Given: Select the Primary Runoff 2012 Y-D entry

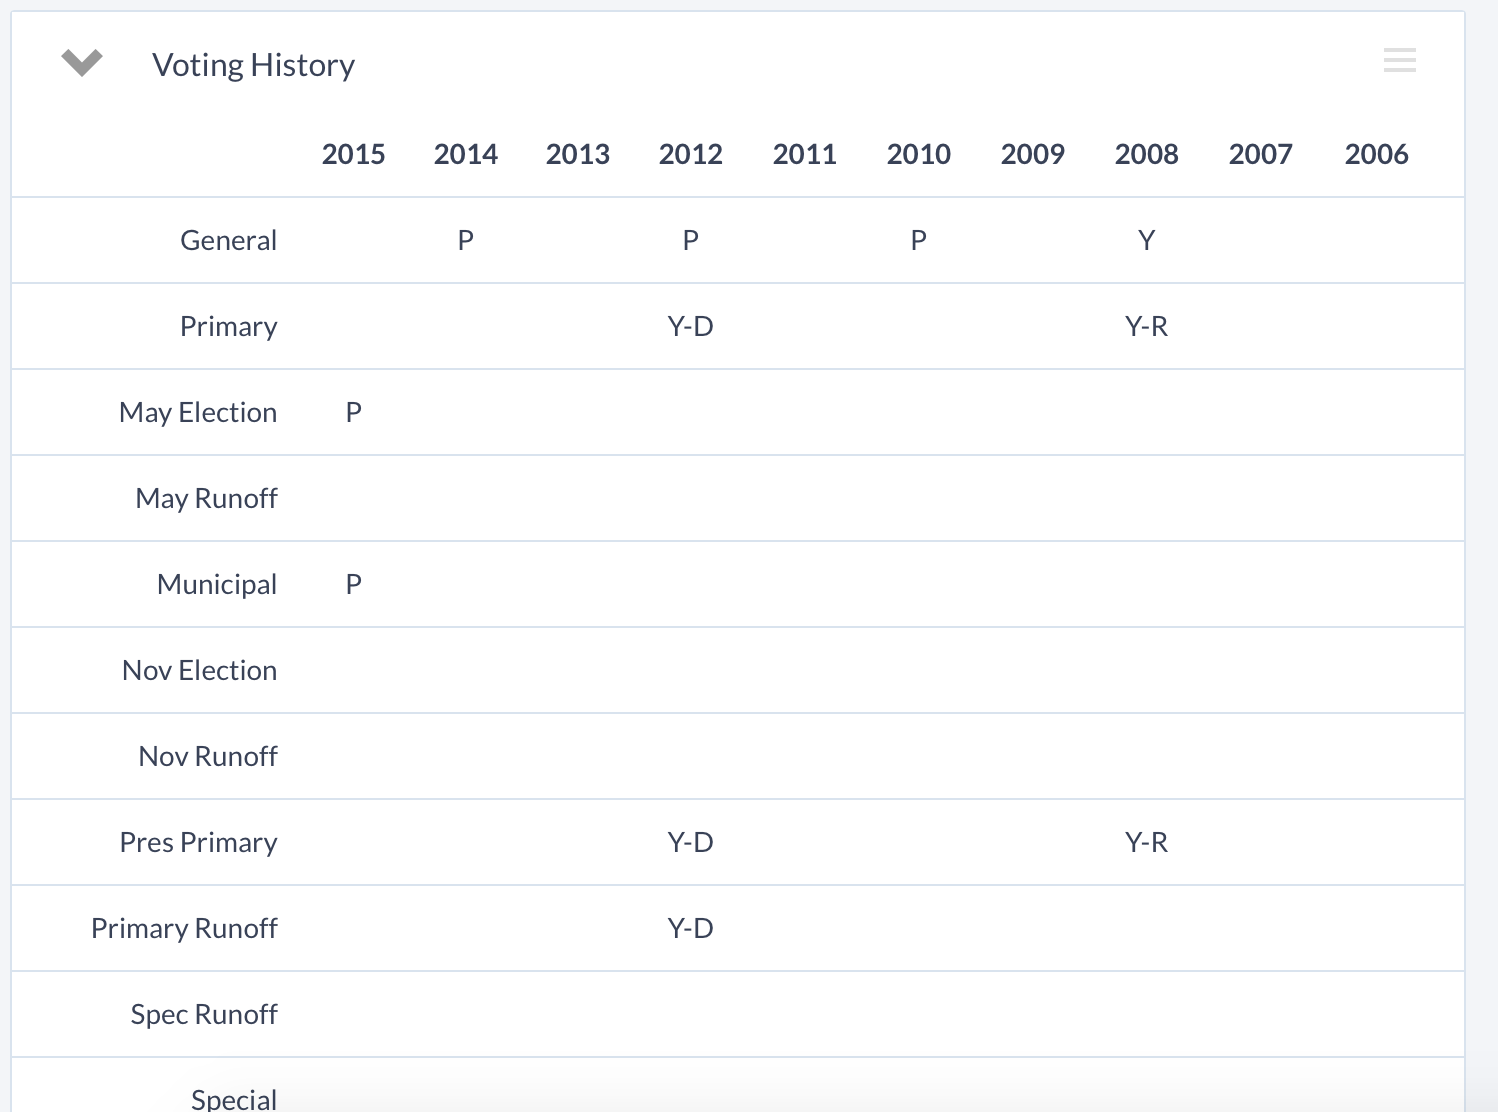Looking at the screenshot, I should 690,928.
